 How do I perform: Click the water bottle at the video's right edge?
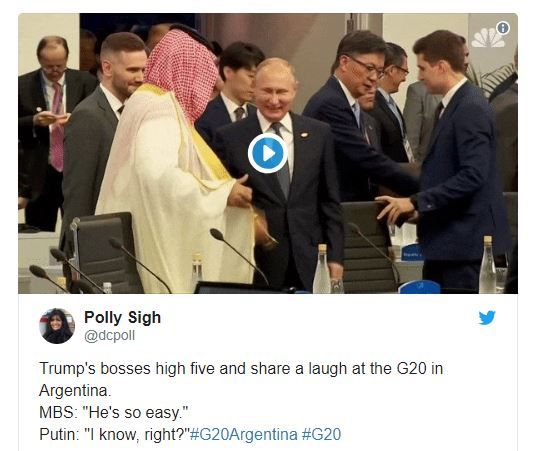click(488, 265)
